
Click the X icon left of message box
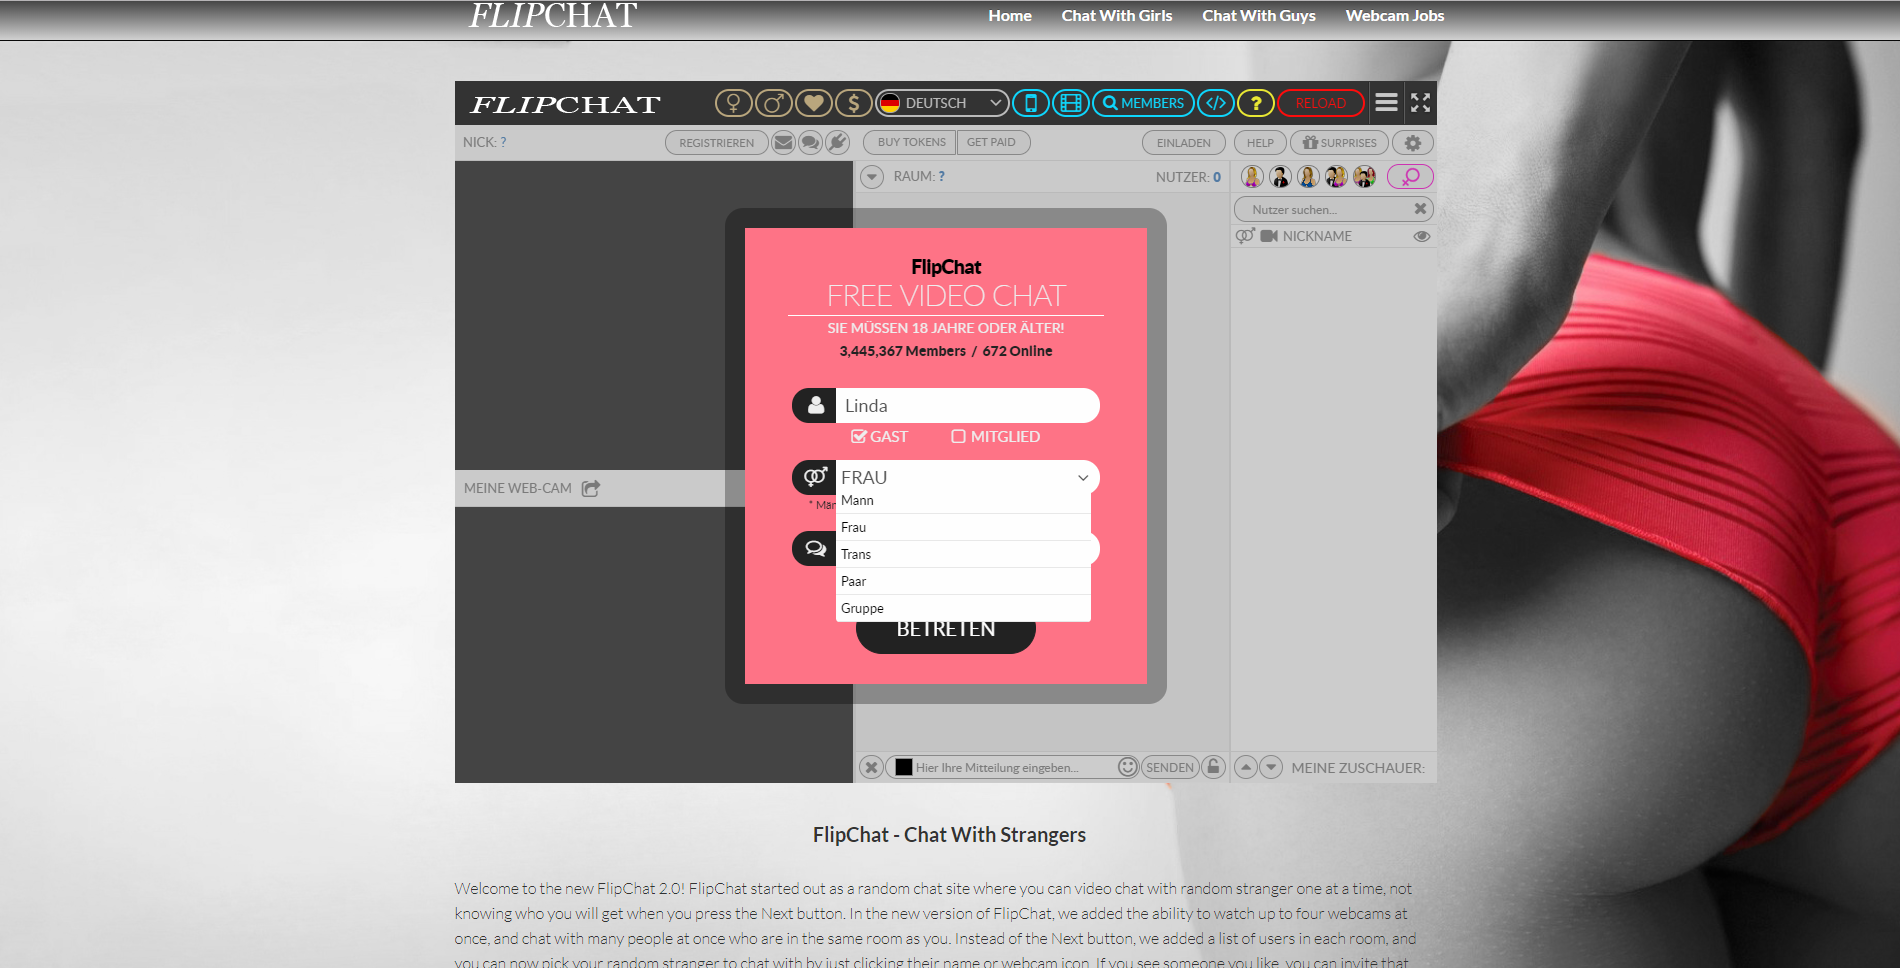click(872, 767)
